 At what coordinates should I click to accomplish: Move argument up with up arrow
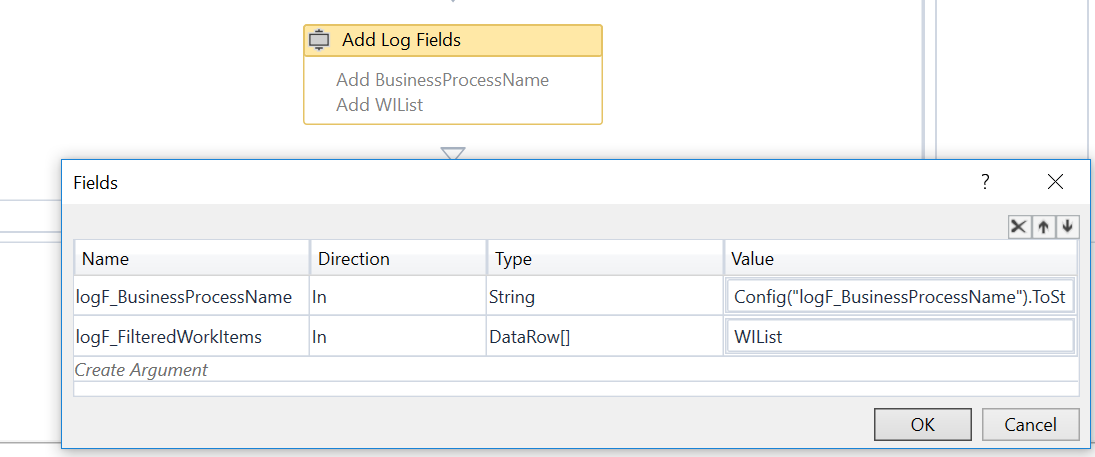(1043, 227)
